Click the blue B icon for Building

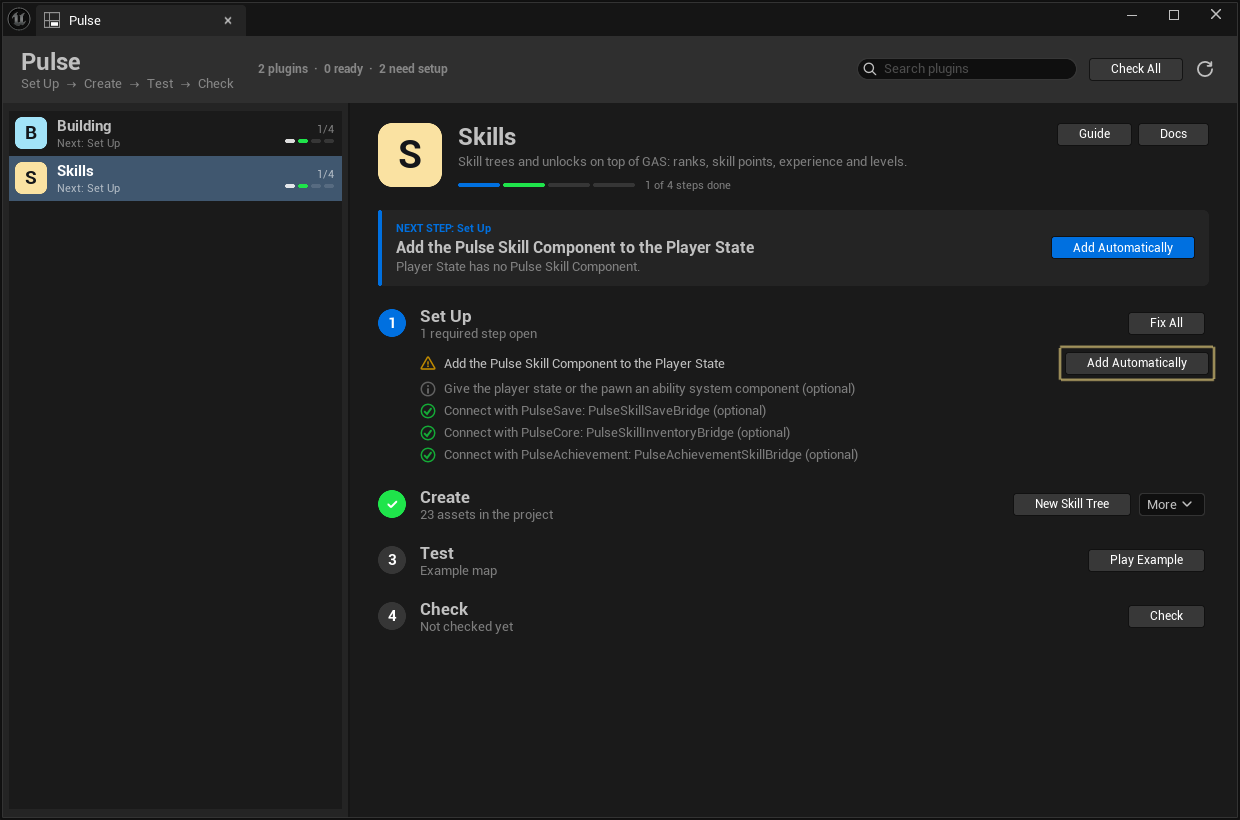[x=31, y=133]
